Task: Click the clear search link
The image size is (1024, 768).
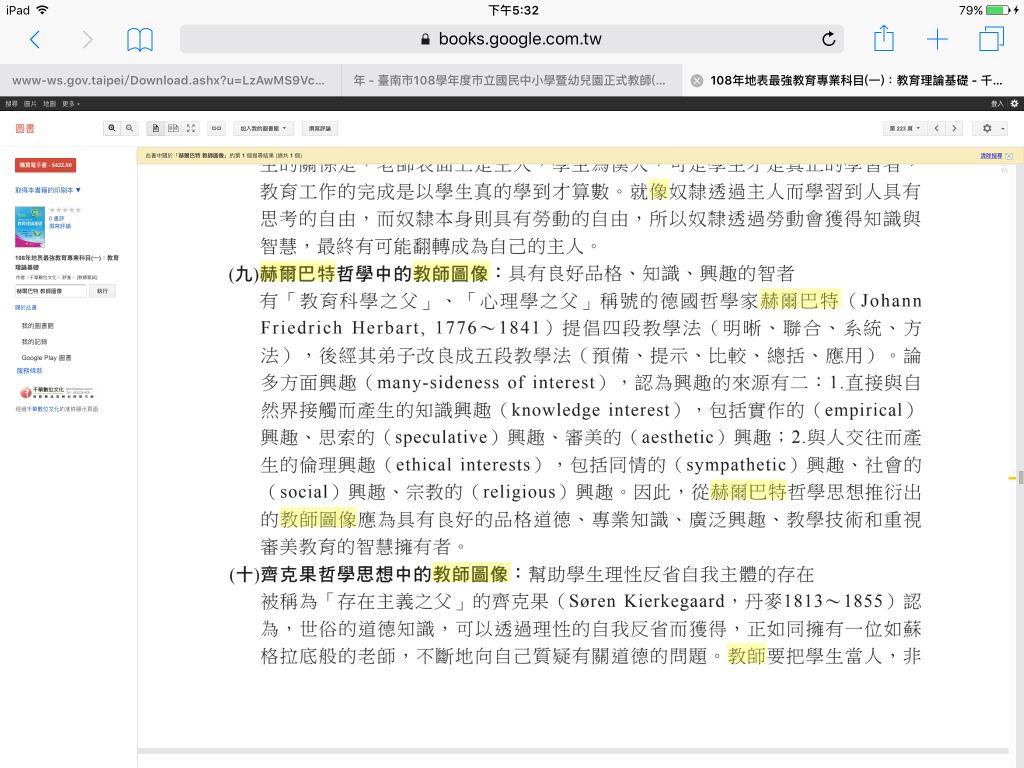Action: pos(991,156)
